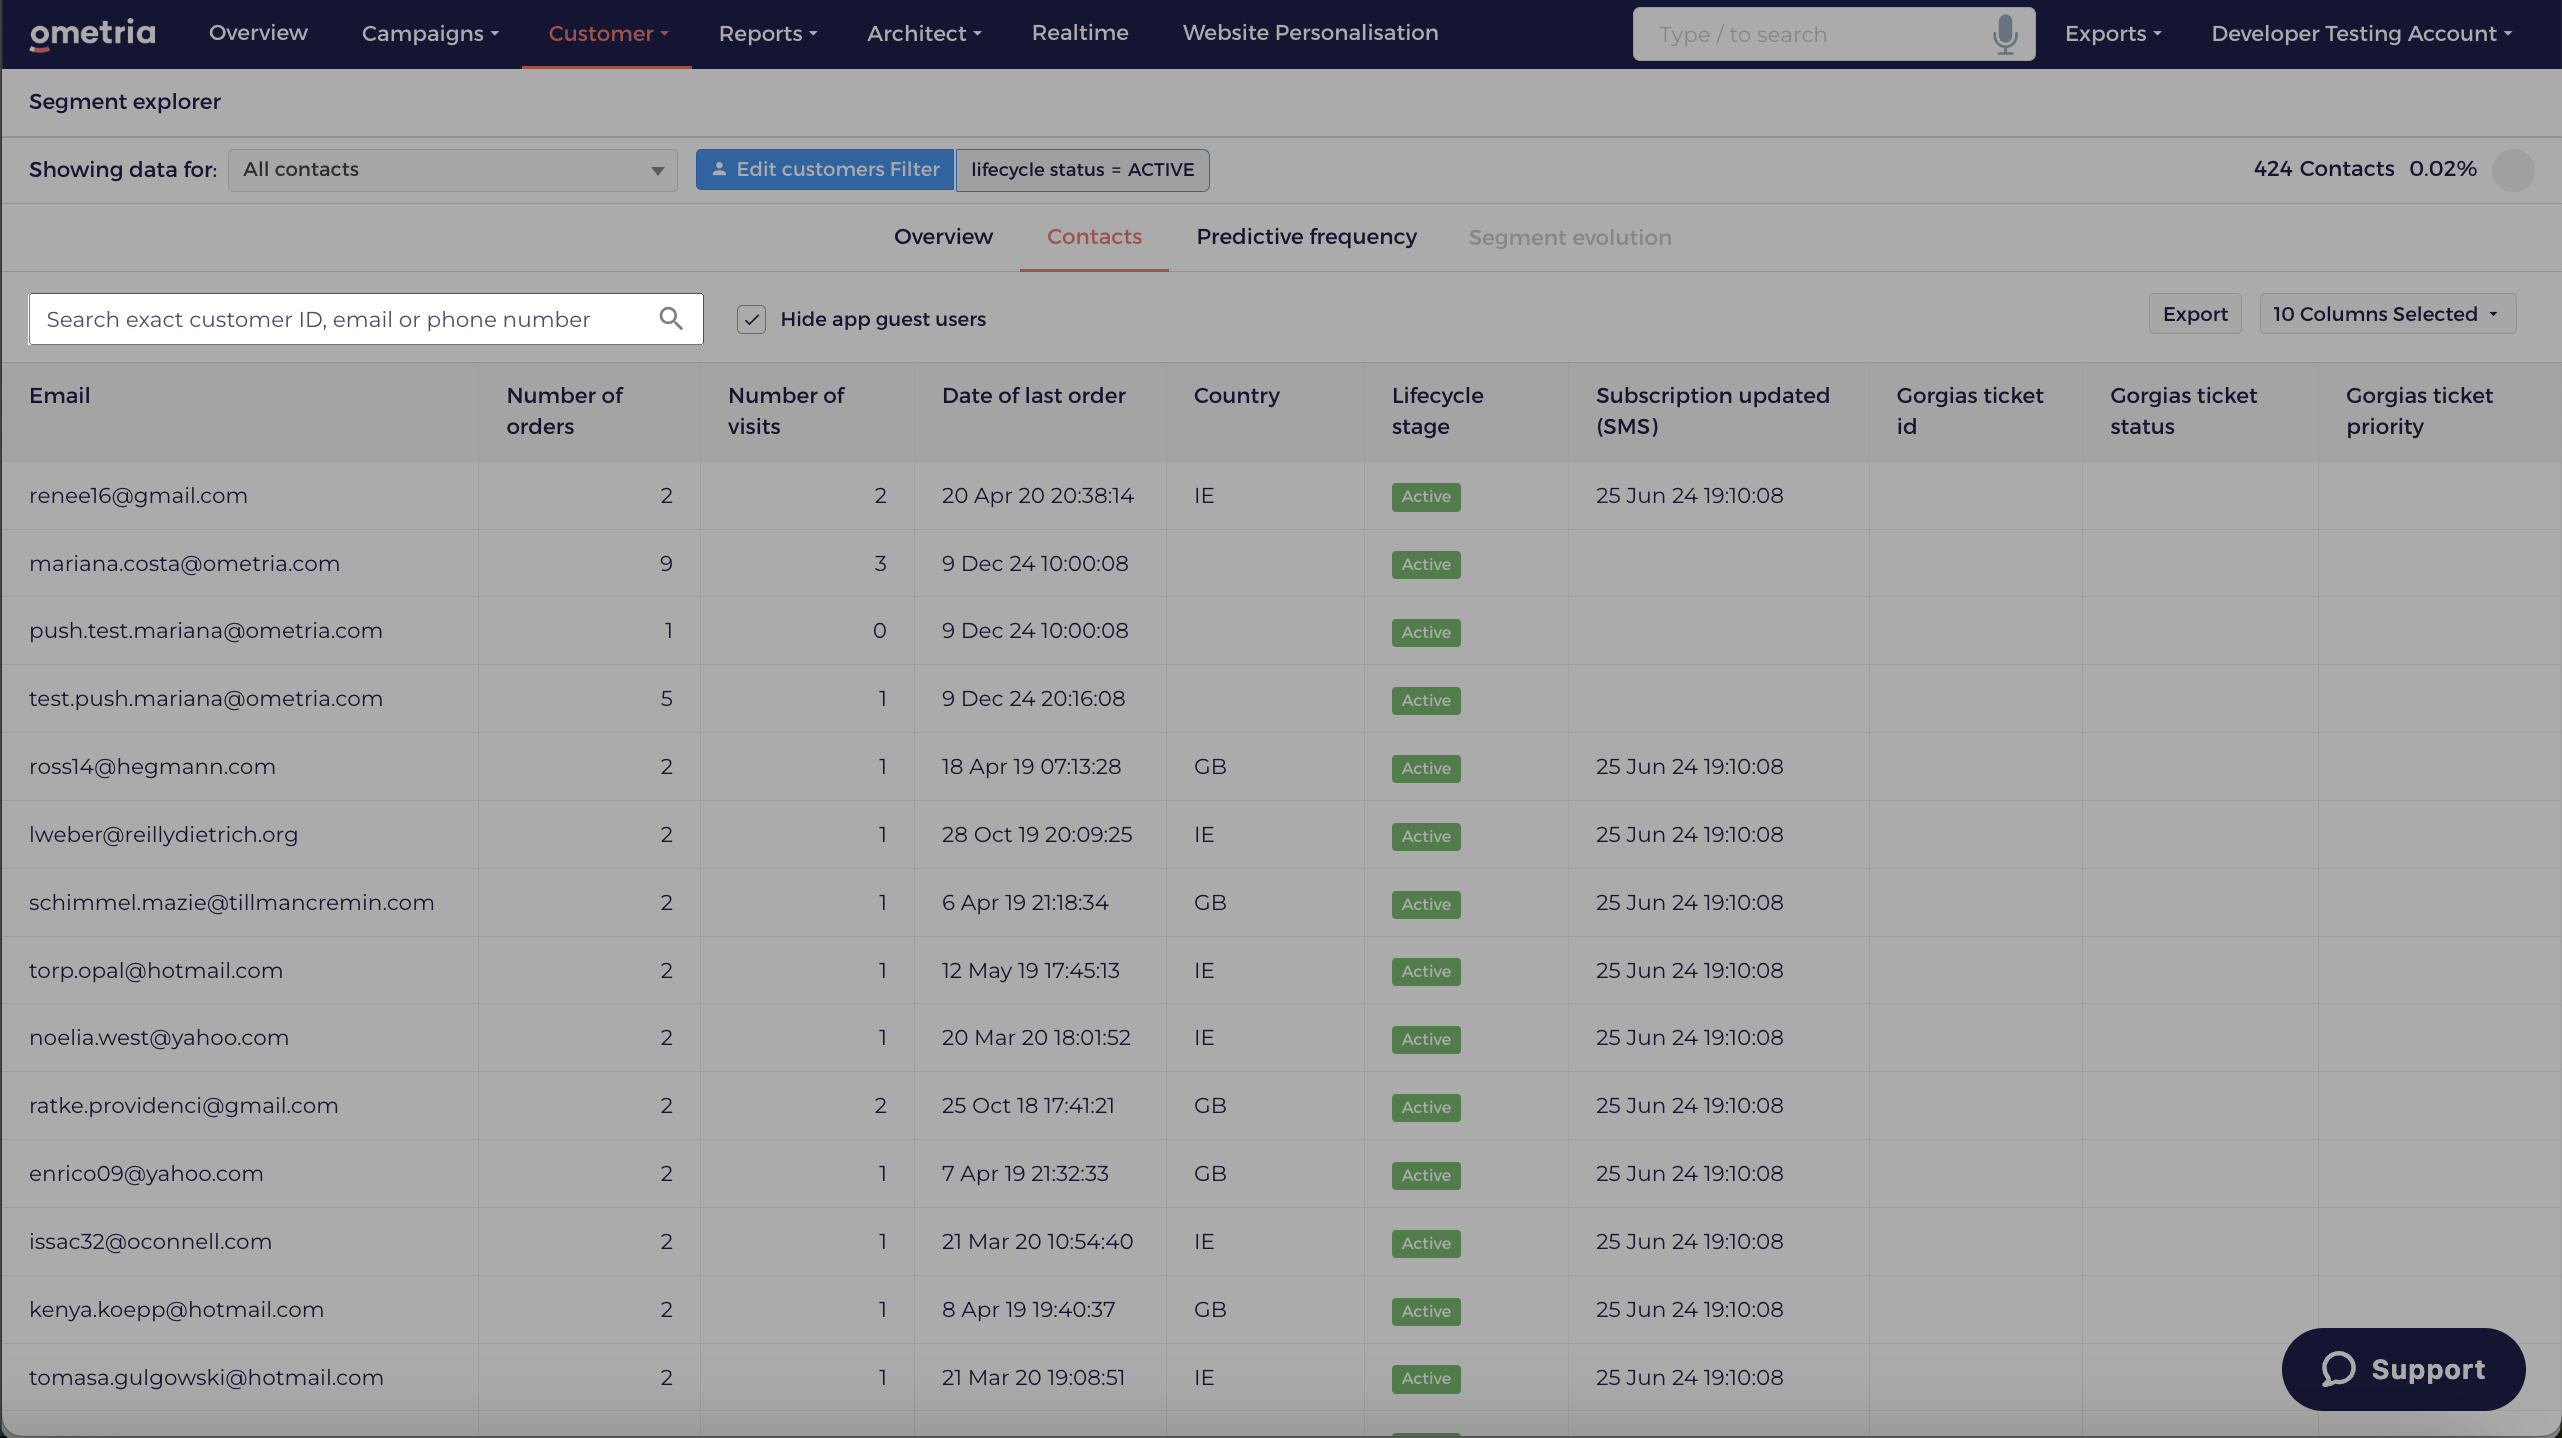Image resolution: width=2562 pixels, height=1438 pixels.
Task: Open contact lweber@reillydietrich.org
Action: coord(164,835)
